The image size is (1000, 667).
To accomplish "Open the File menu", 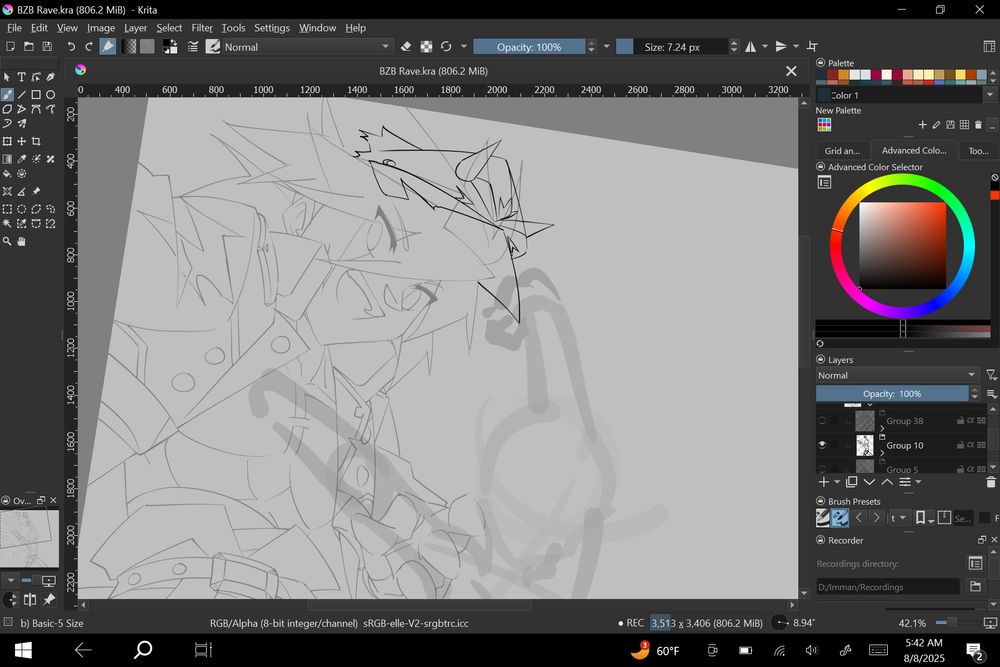I will click(x=14, y=28).
